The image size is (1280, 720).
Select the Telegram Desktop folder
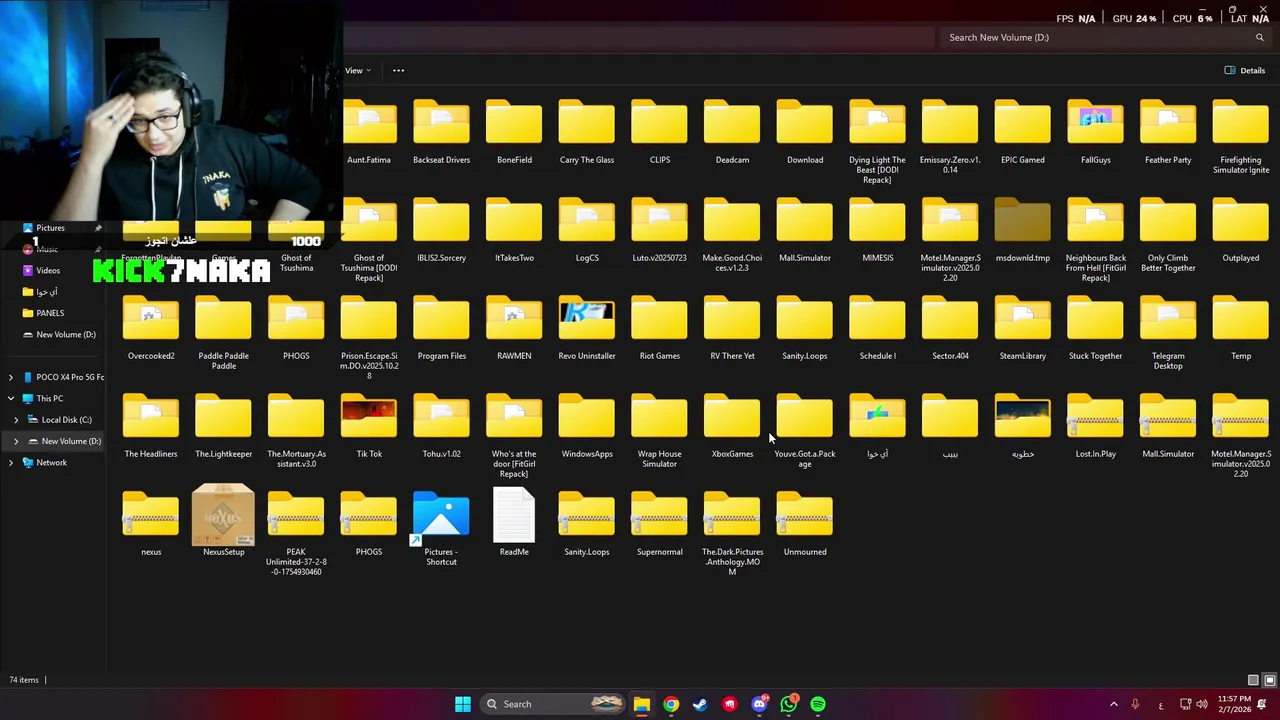[x=1168, y=333]
